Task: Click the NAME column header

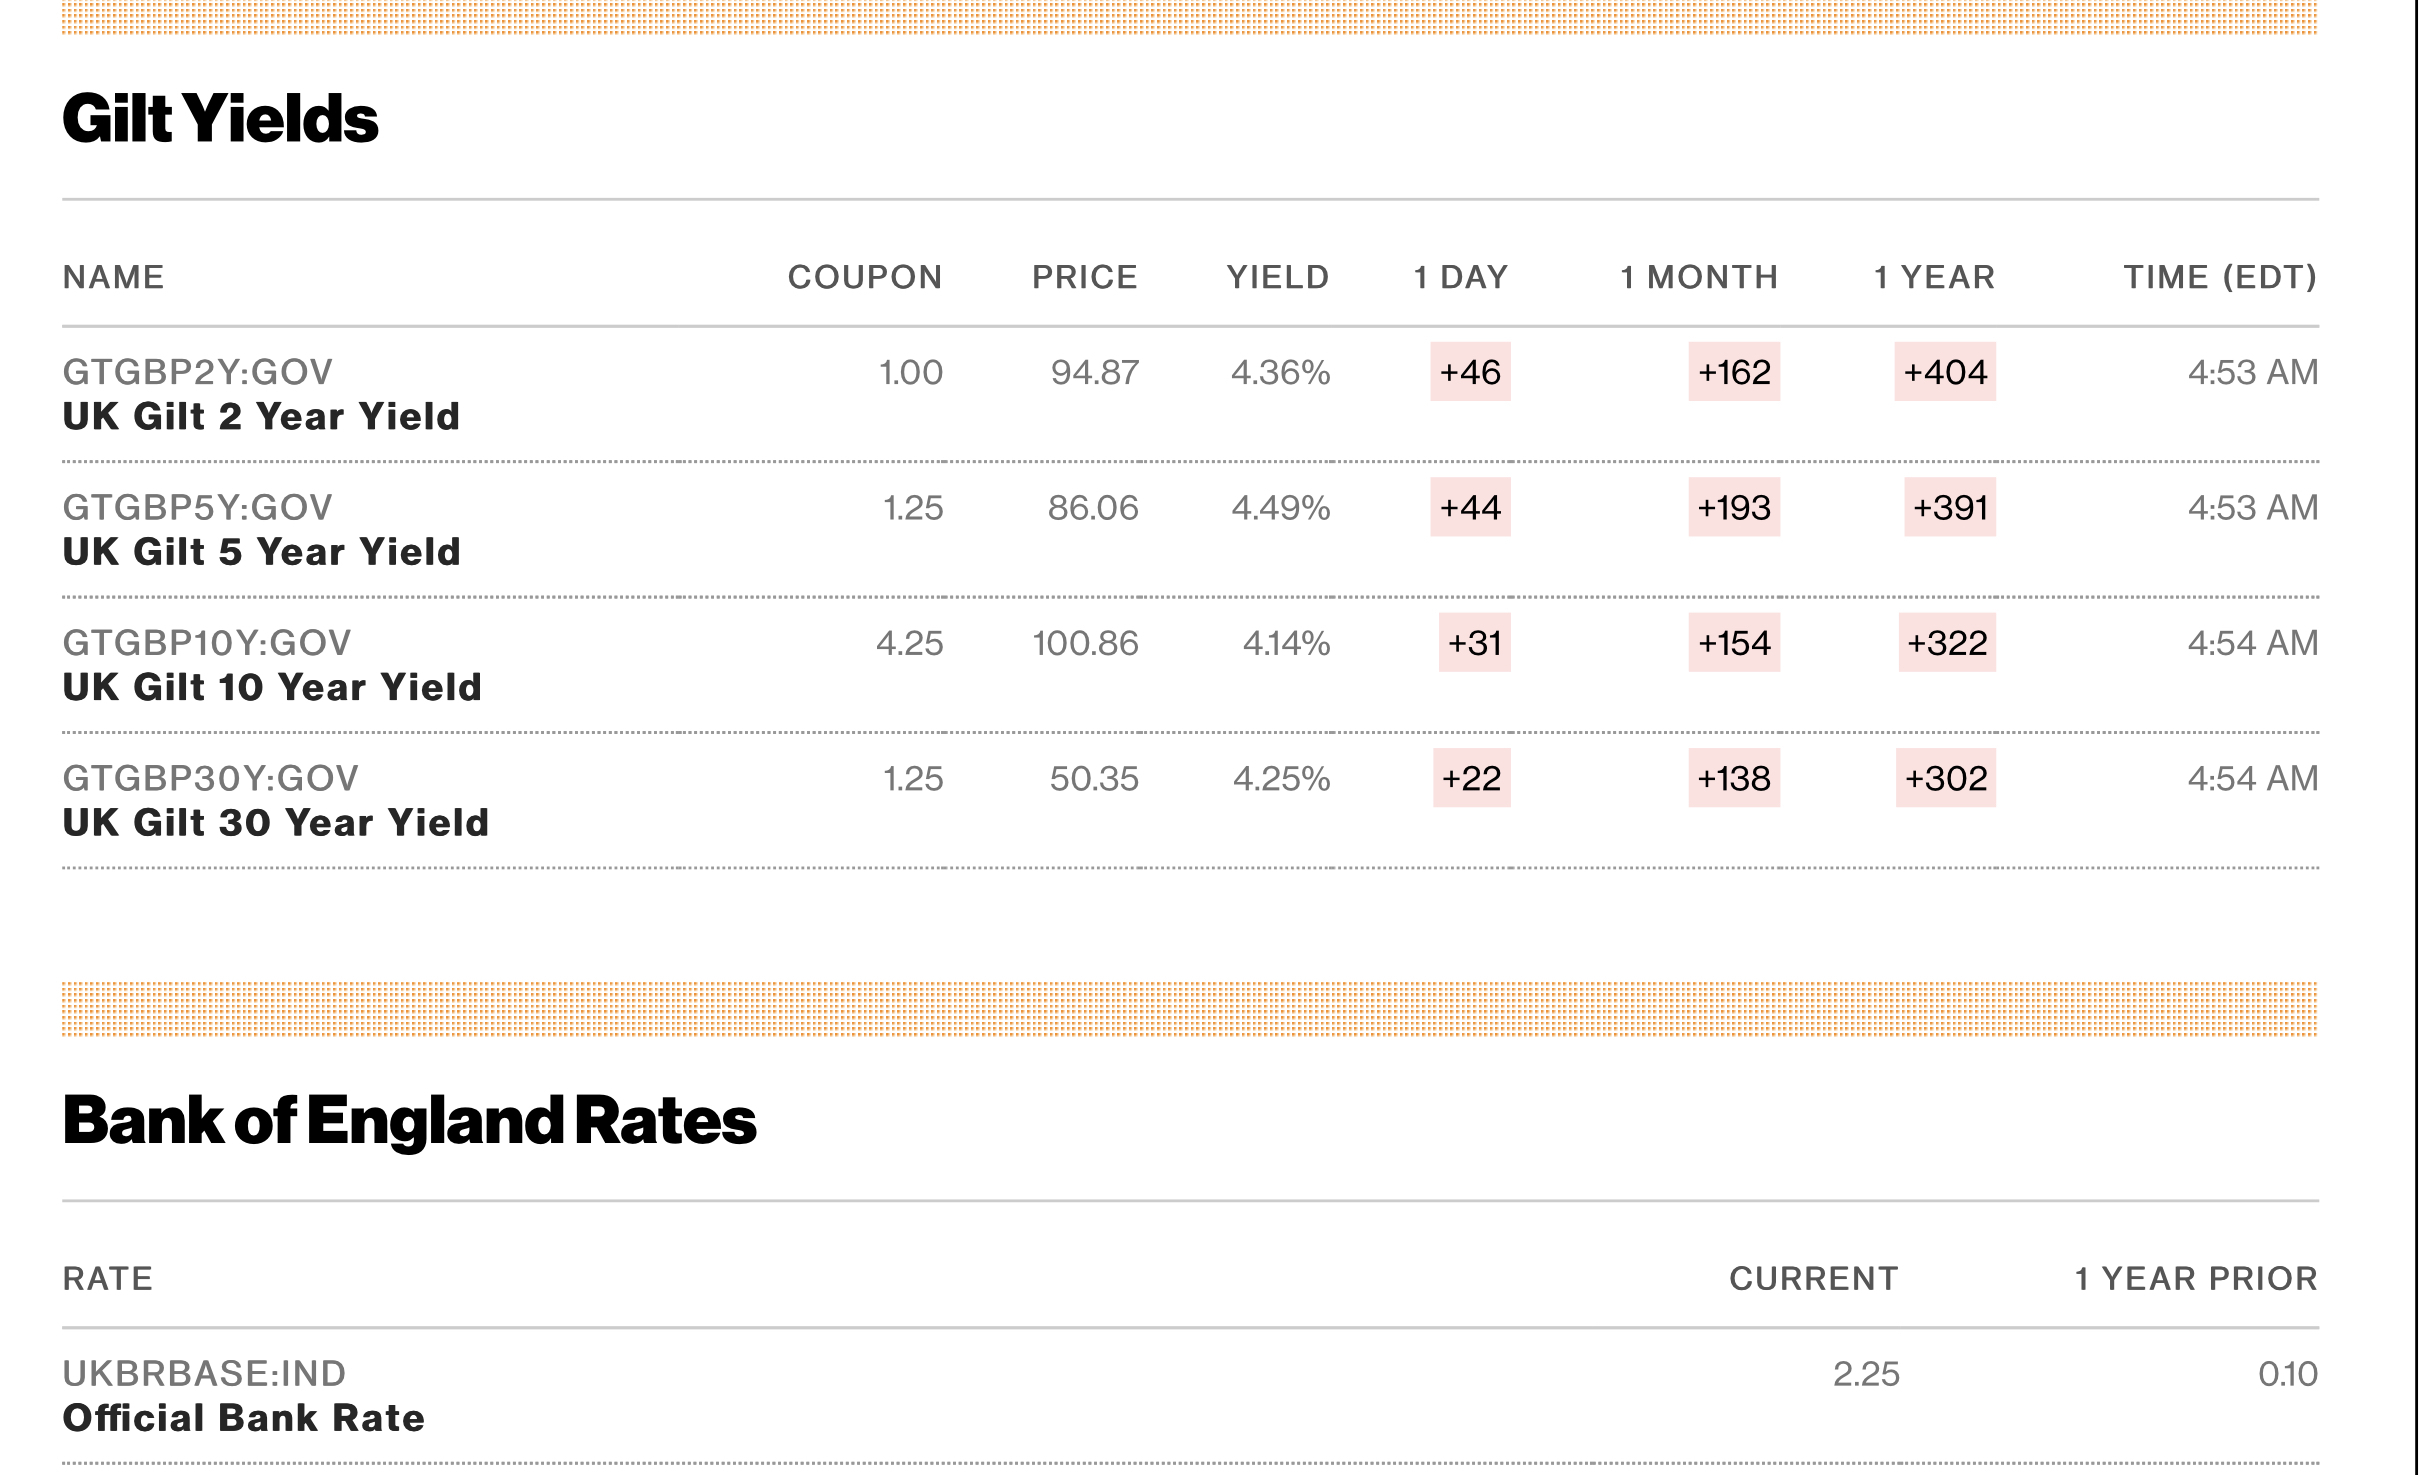Action: pyautogui.click(x=113, y=277)
